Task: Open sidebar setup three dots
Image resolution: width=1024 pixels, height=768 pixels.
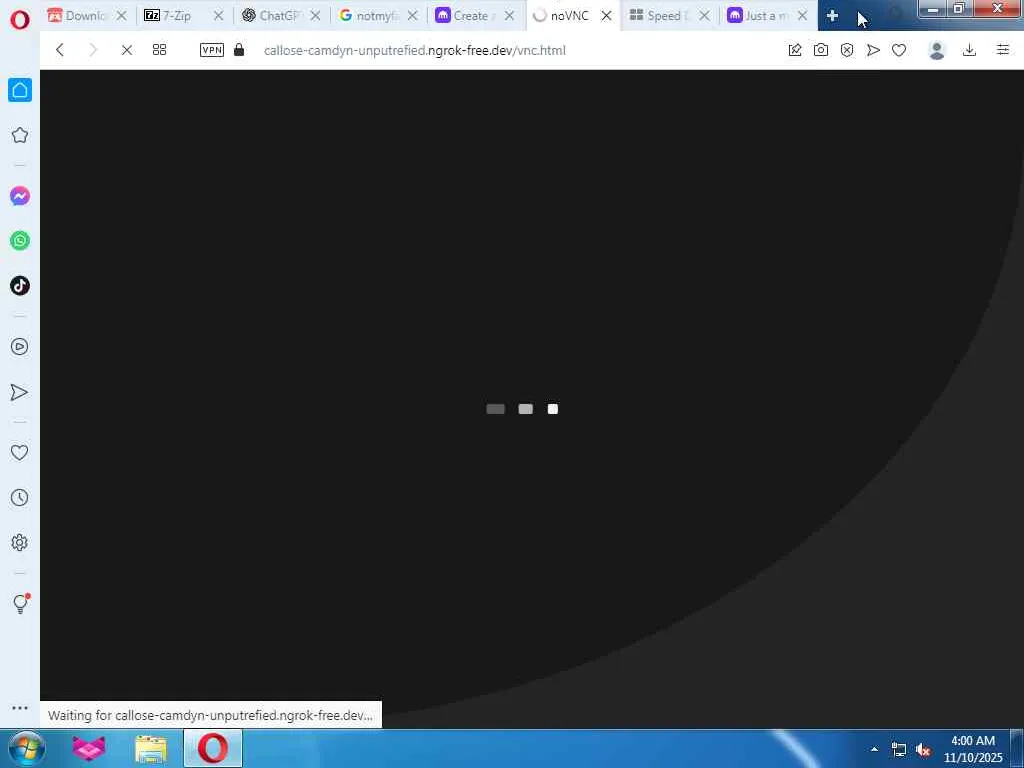Action: tap(20, 708)
